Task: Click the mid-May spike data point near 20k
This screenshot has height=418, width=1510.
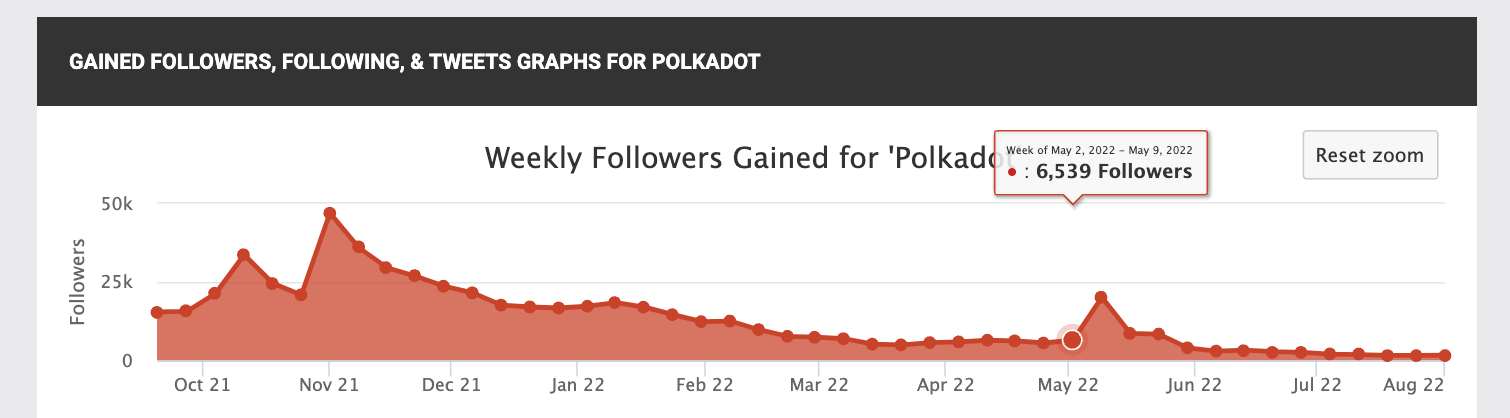Action: point(1101,297)
